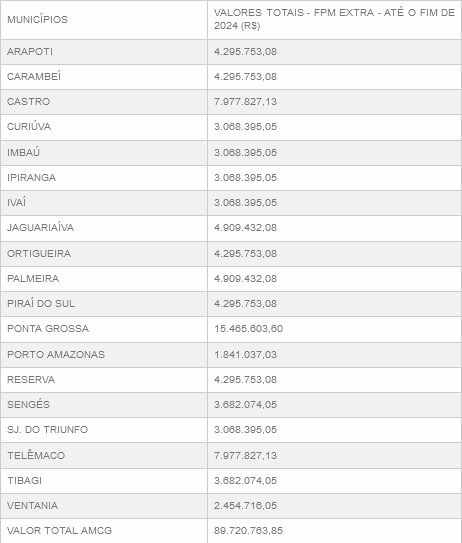The height and width of the screenshot is (543, 462).
Task: Select VENTANIA value 2.454.716,05
Action: [245, 506]
